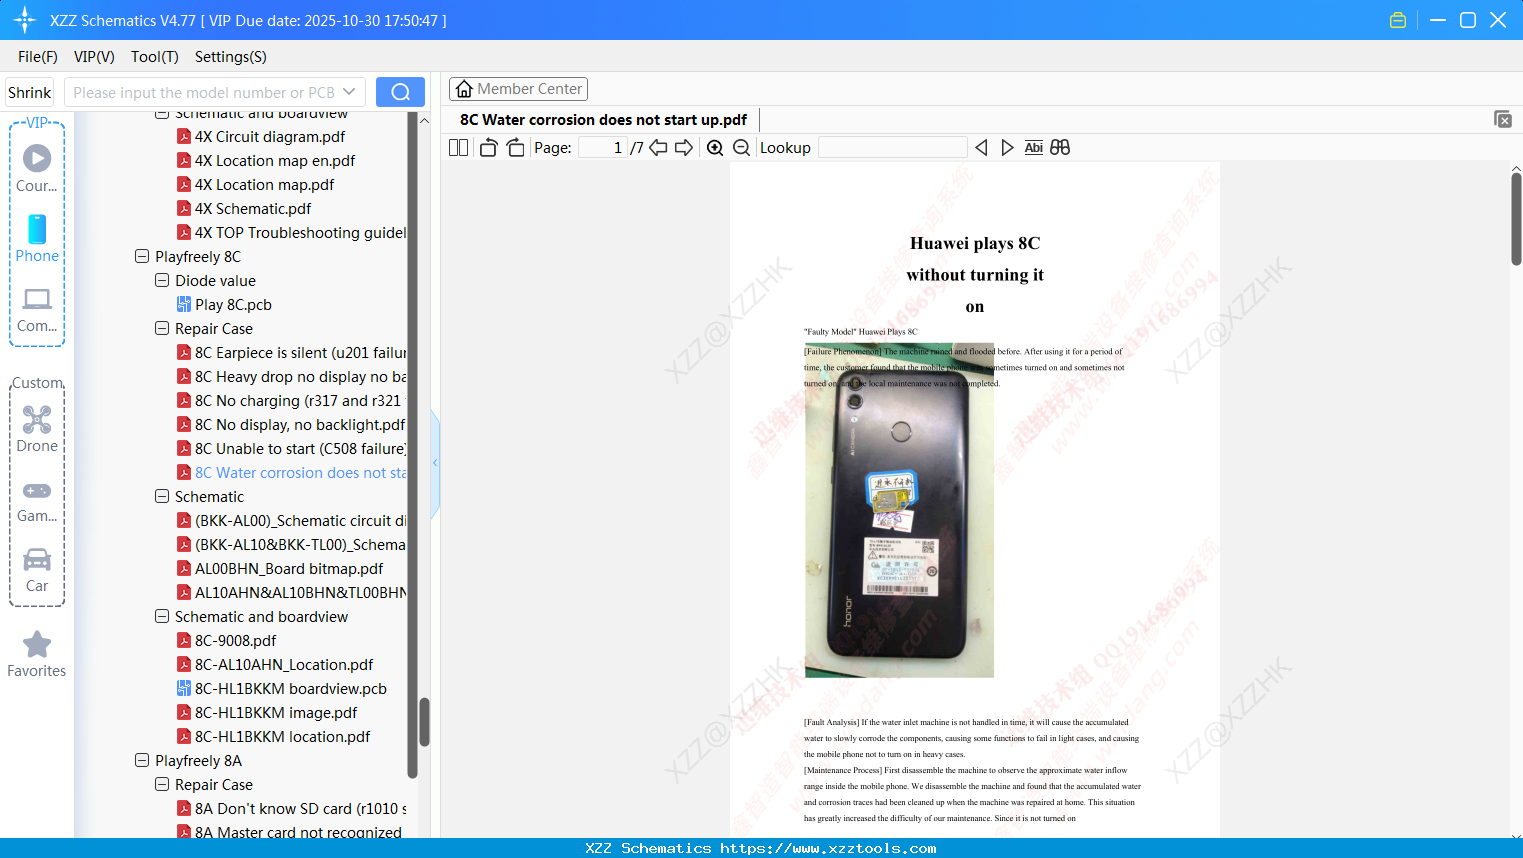Collapse the Playfreely 8A node
The height and width of the screenshot is (858, 1523).
click(142, 760)
